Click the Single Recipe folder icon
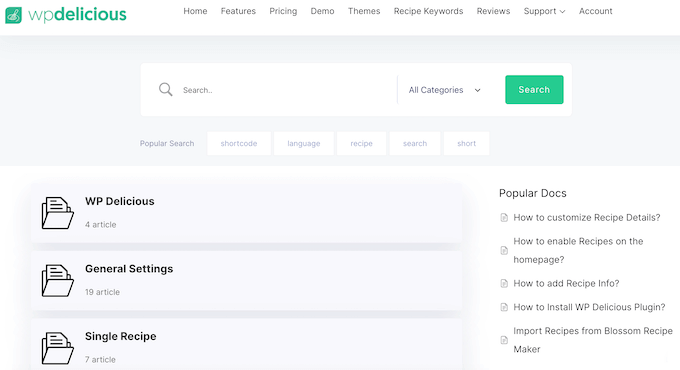 click(x=57, y=348)
